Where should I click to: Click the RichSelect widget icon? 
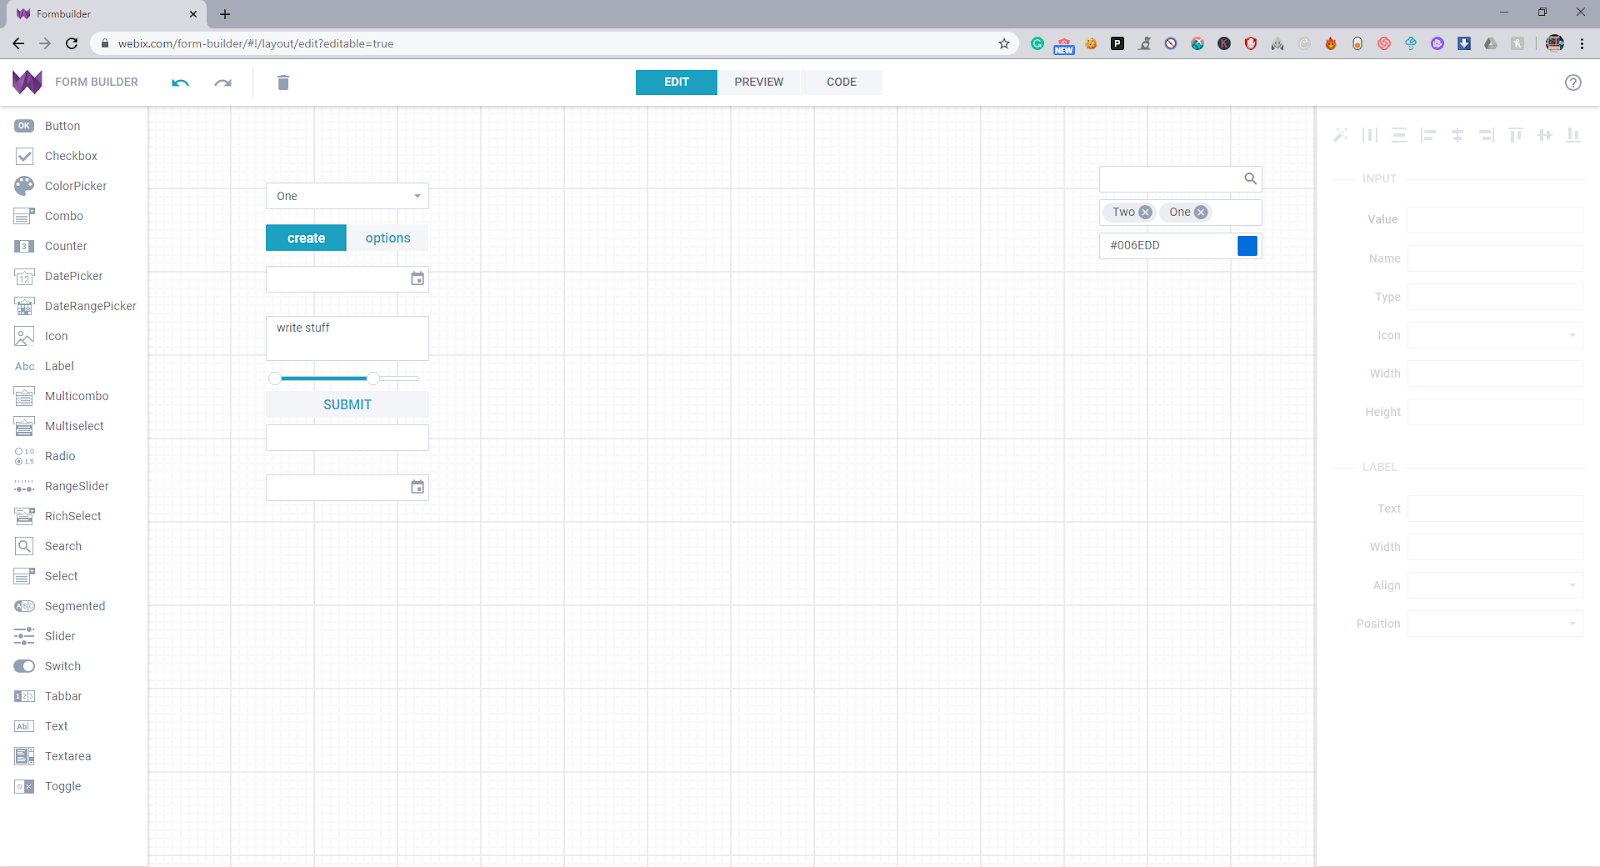point(24,516)
